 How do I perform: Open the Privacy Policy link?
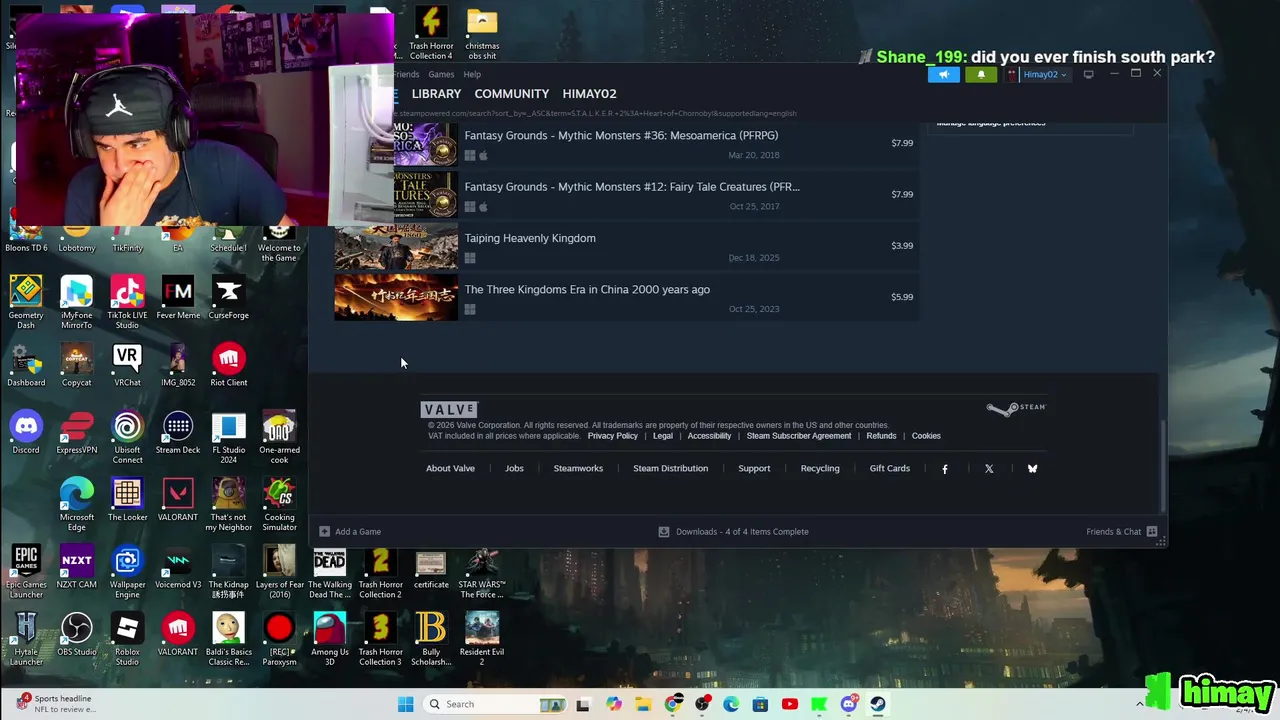pos(613,436)
